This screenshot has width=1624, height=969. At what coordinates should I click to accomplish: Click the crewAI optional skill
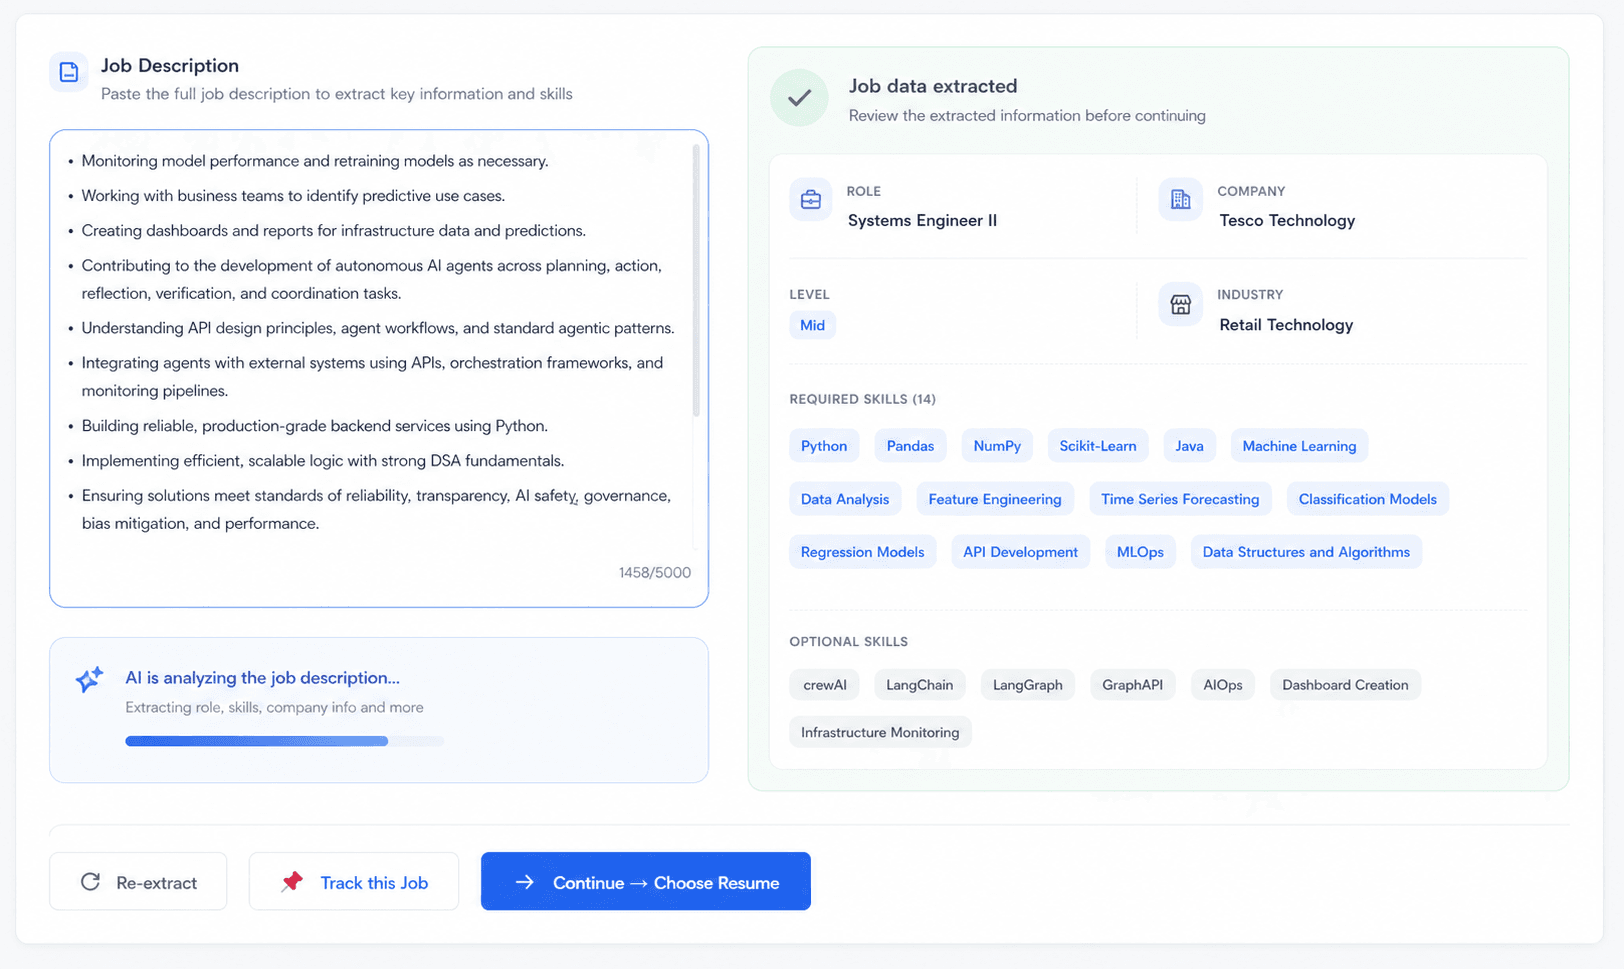click(x=825, y=685)
